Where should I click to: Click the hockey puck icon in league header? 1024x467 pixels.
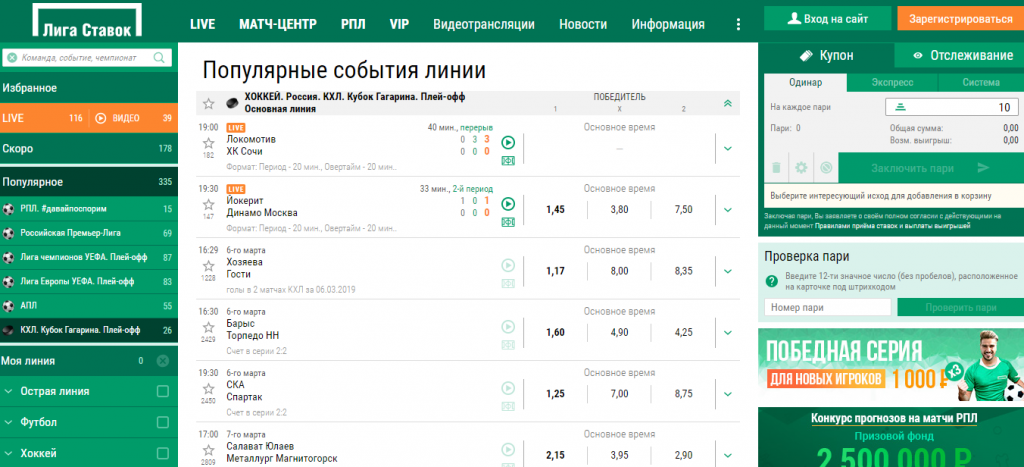(232, 103)
